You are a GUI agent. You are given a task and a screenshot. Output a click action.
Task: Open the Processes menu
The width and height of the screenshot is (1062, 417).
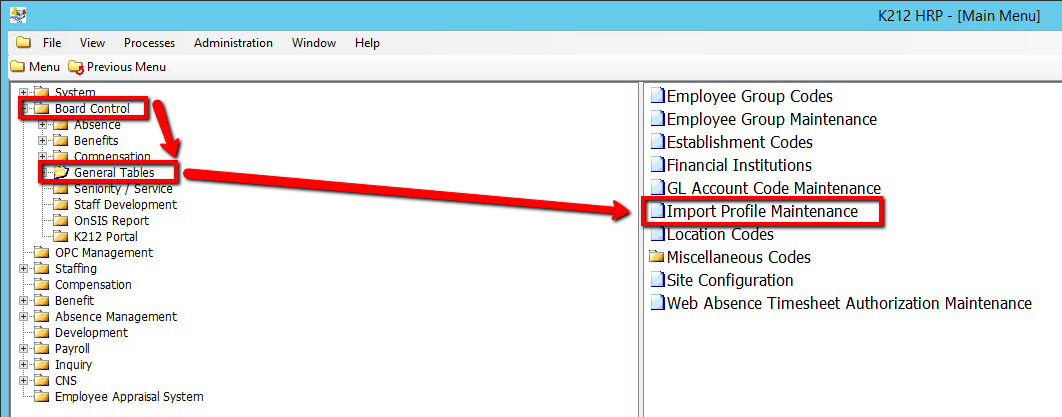click(x=149, y=43)
